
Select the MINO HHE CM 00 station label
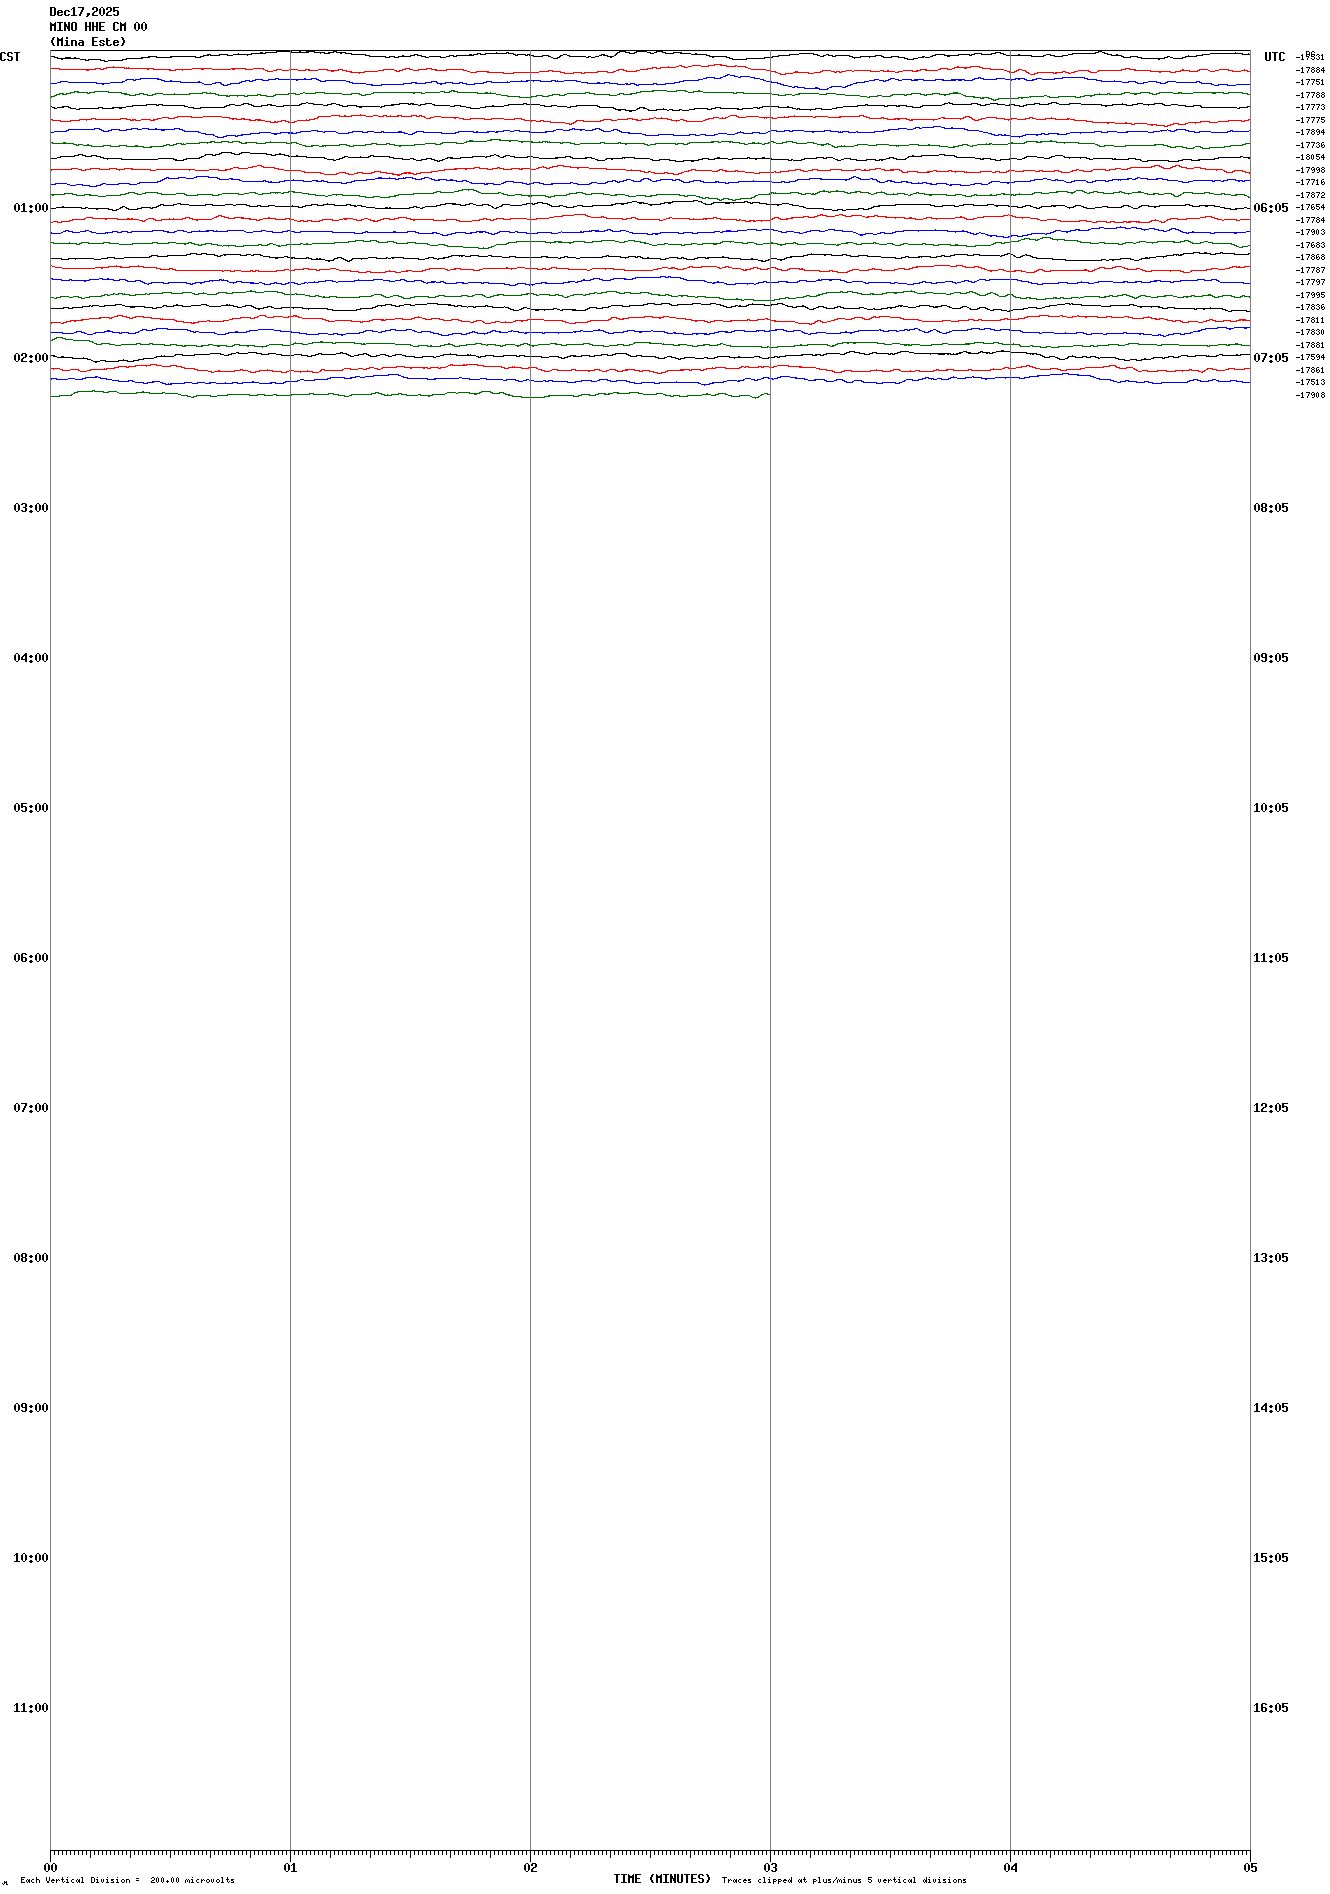tap(98, 27)
